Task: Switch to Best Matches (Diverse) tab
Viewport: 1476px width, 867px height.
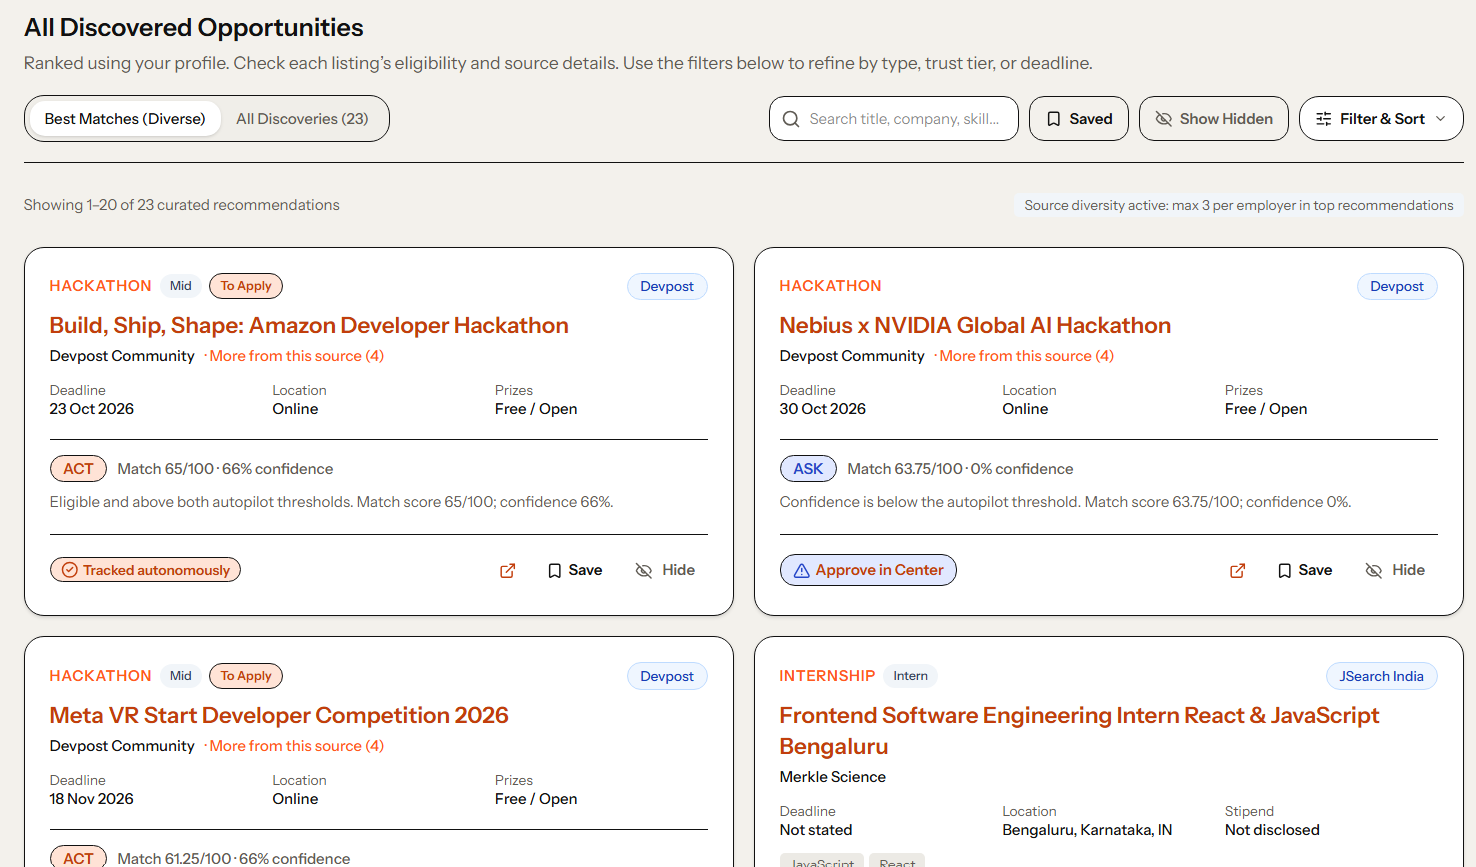Action: (x=125, y=119)
